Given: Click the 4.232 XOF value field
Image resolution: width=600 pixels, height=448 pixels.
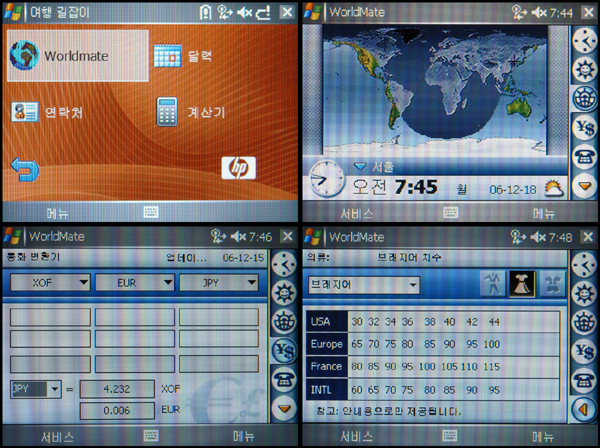Looking at the screenshot, I should click(117, 389).
